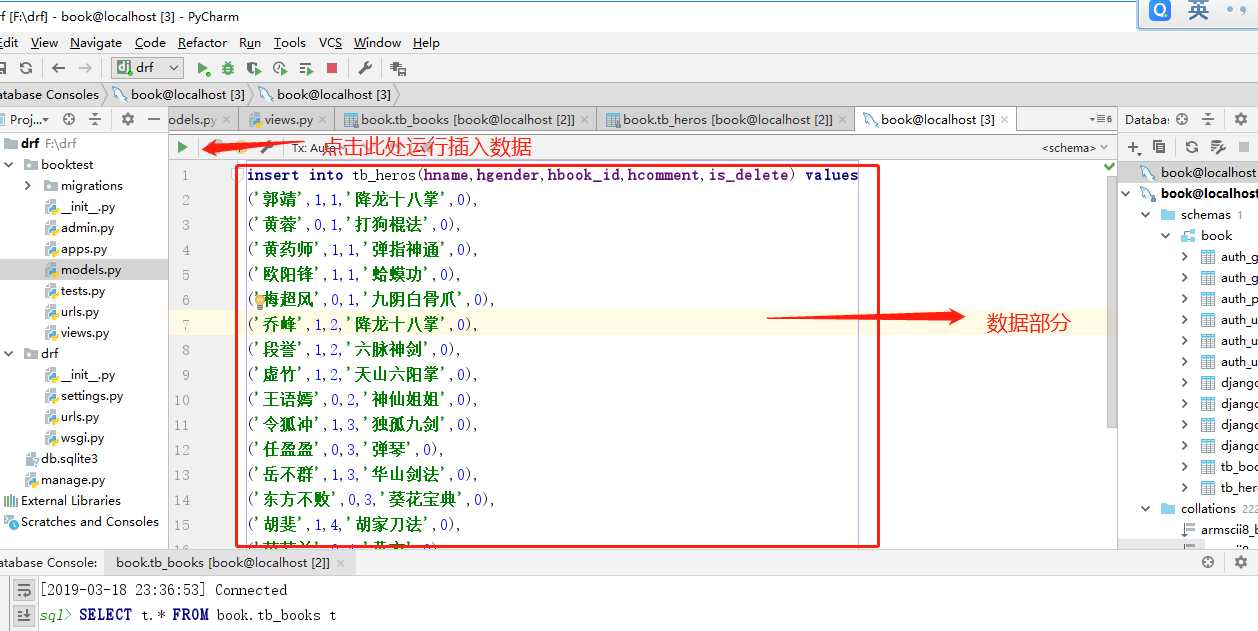Click the back navigation arrow in toolbar
1258x631 pixels.
click(x=58, y=68)
